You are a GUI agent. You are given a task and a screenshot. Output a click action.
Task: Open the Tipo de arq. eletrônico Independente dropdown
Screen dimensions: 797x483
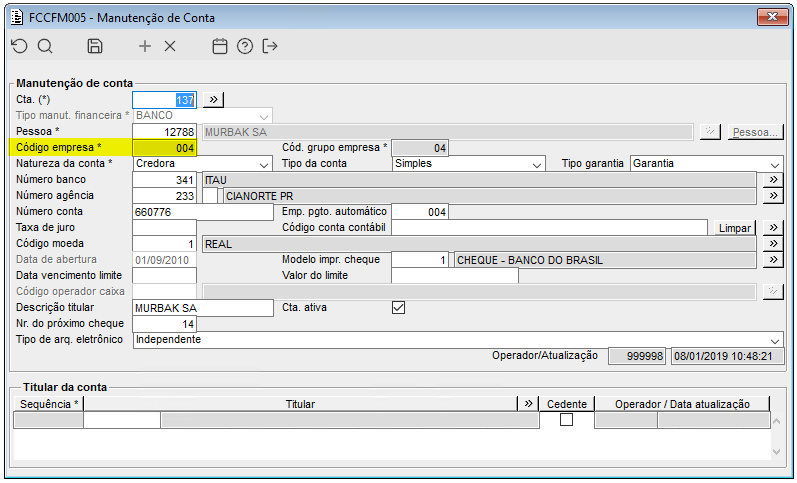[458, 340]
